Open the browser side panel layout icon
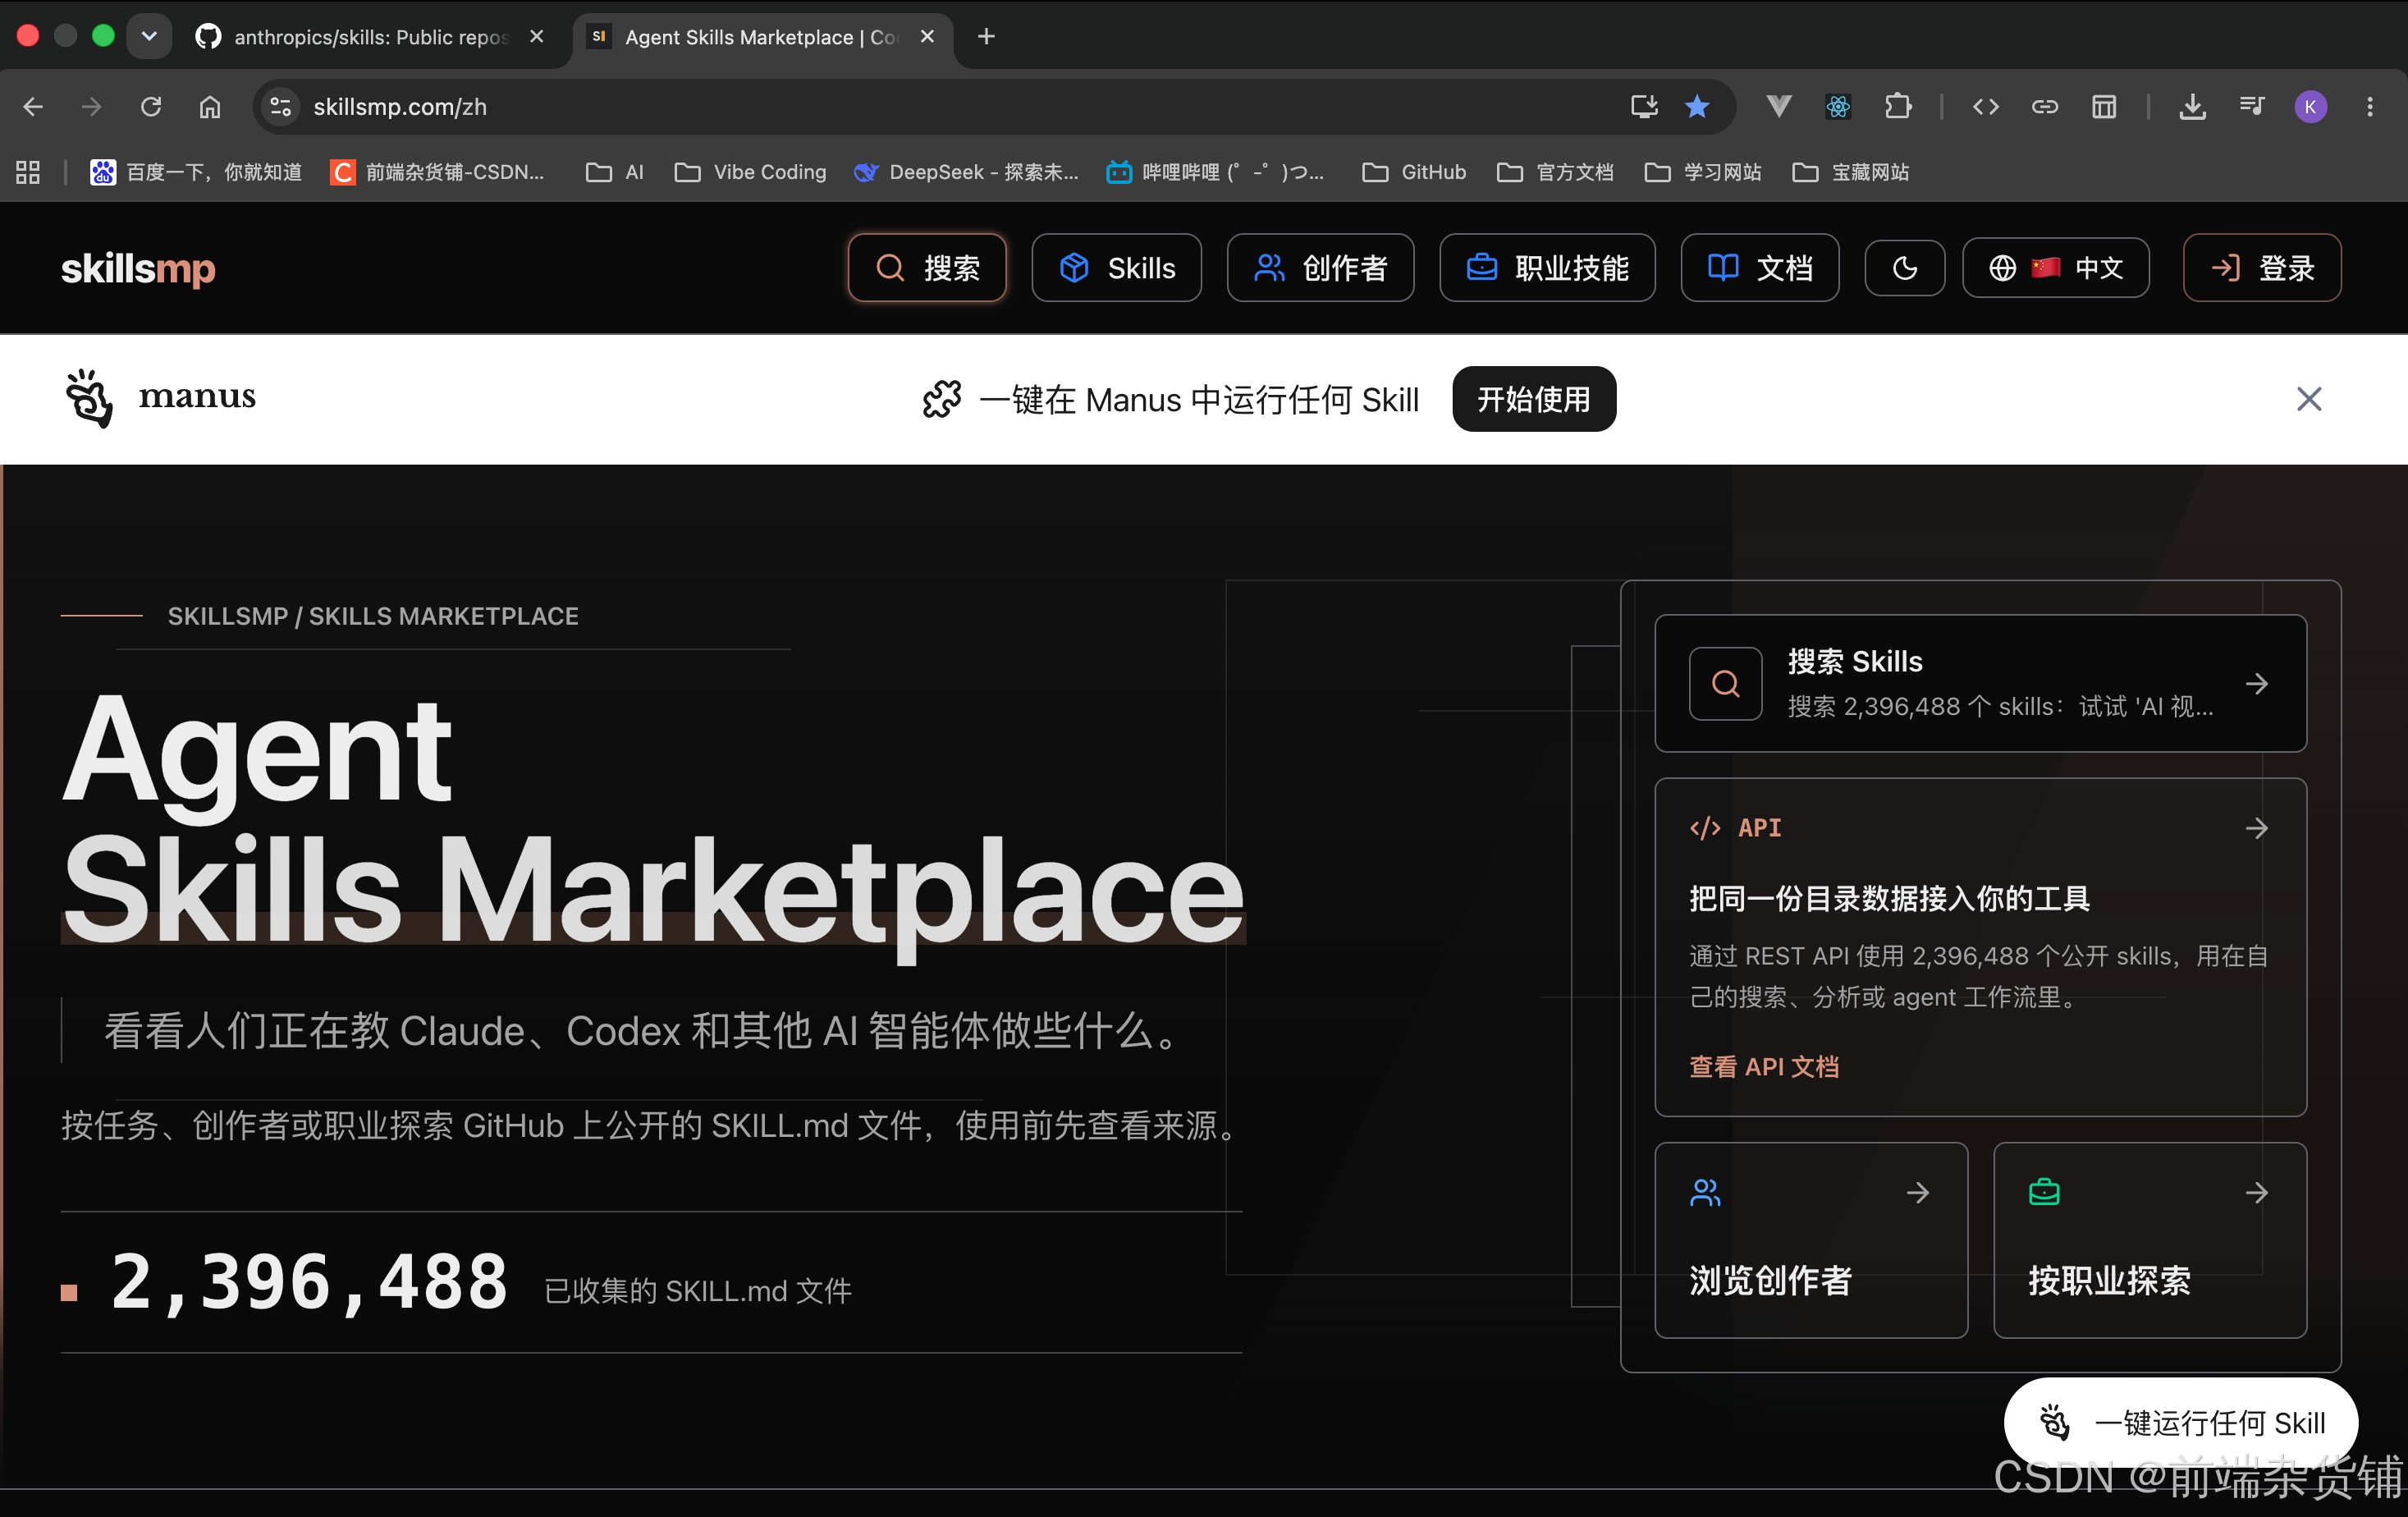This screenshot has width=2408, height=1517. 2104,106
